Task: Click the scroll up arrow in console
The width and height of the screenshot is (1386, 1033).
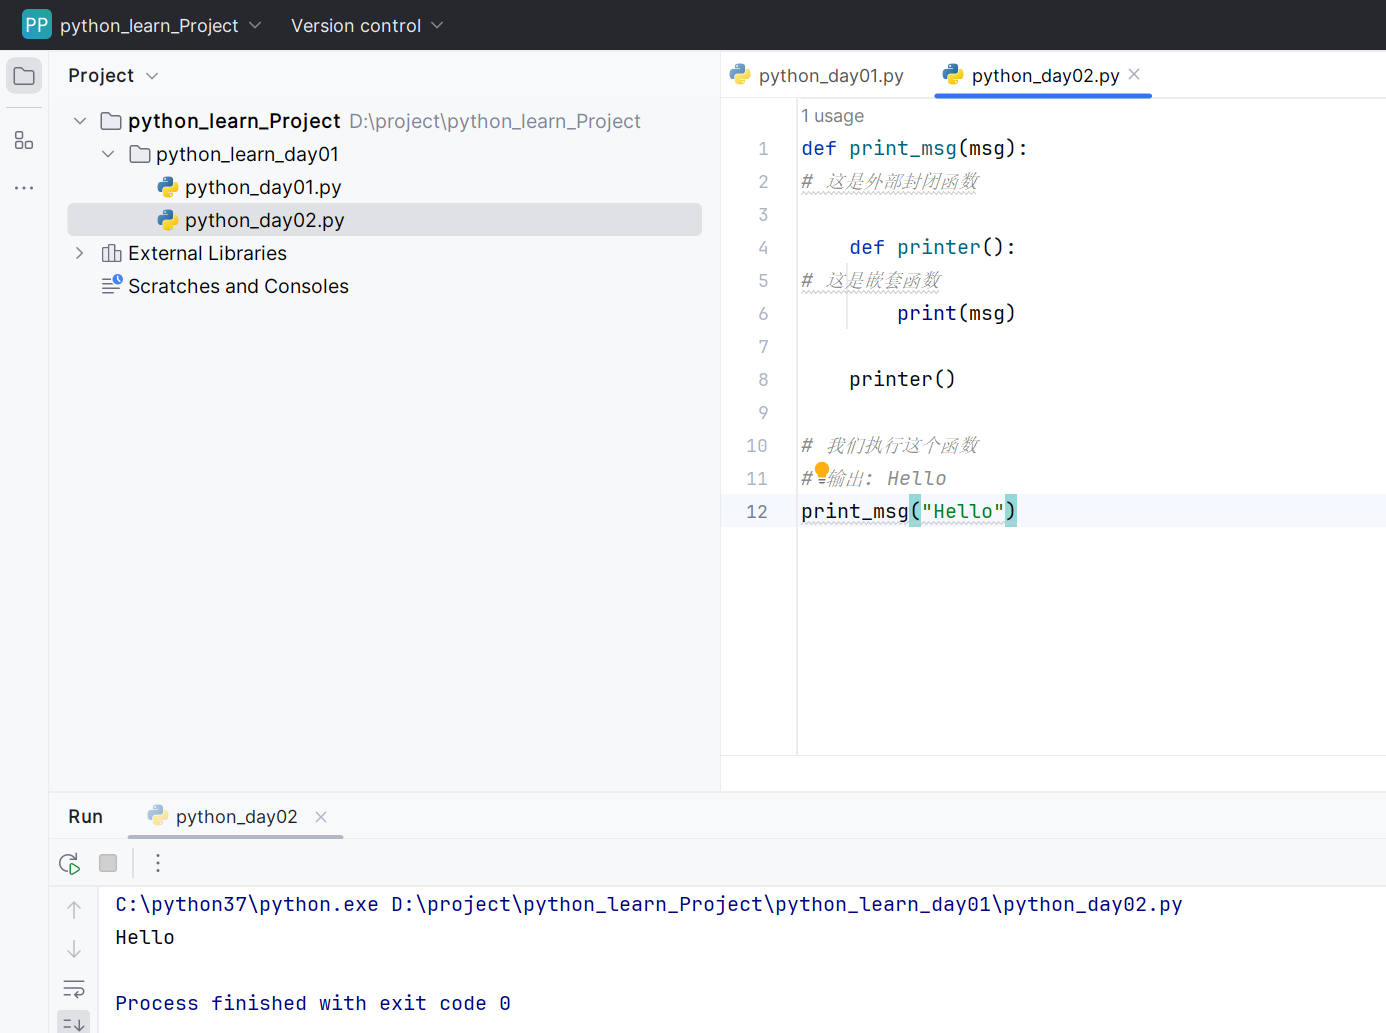Action: pyautogui.click(x=74, y=909)
